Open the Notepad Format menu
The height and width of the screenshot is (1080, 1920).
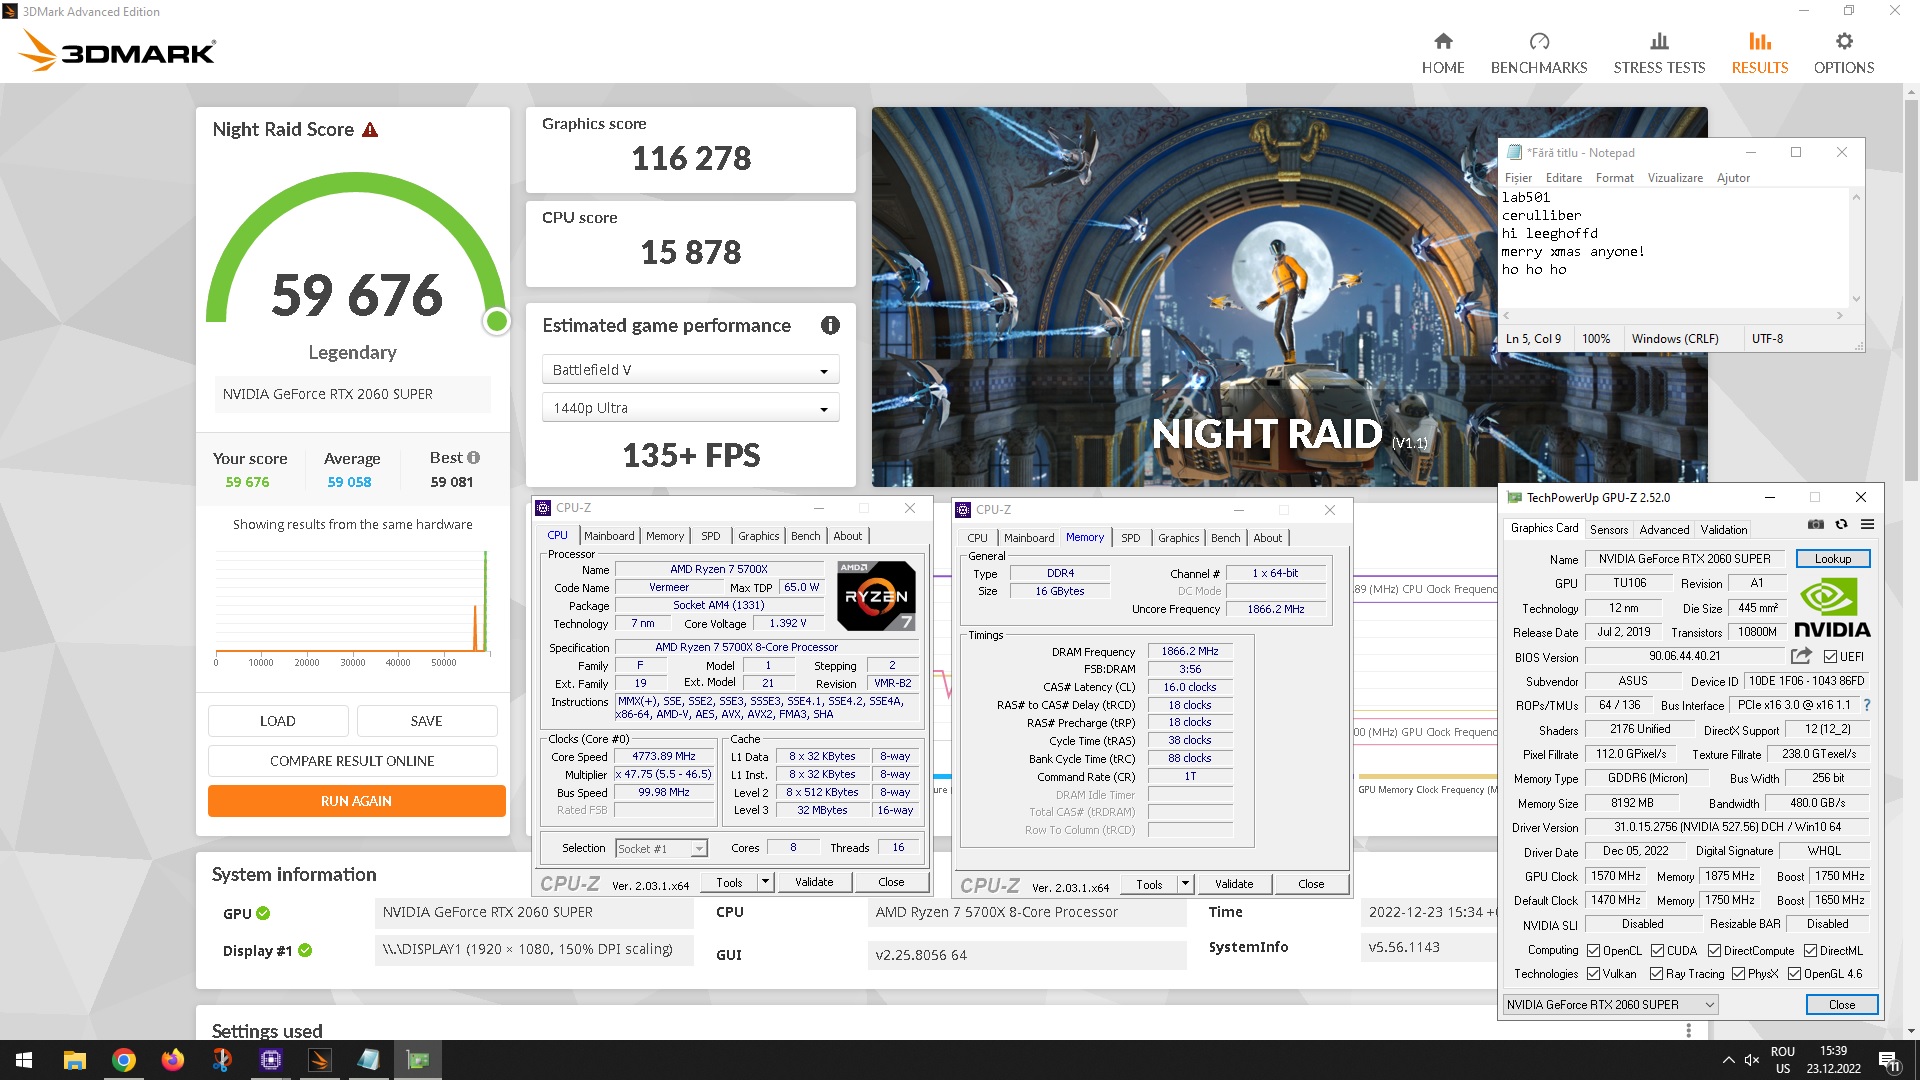(1614, 178)
